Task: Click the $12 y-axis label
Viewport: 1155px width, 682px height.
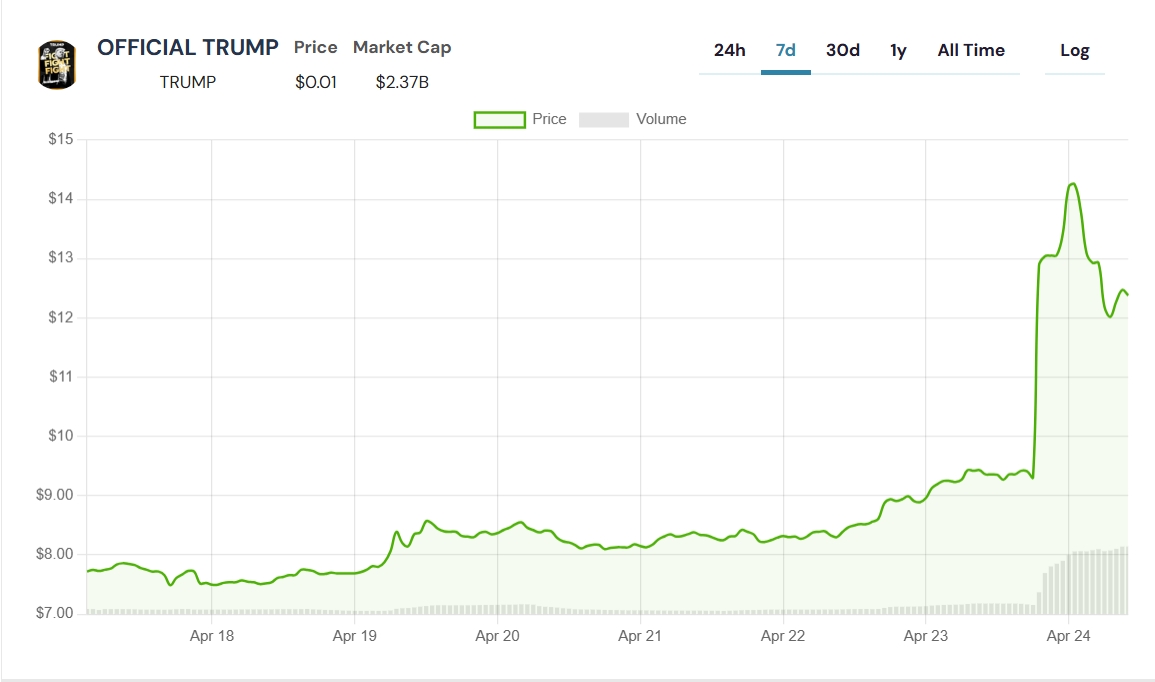Action: point(61,317)
